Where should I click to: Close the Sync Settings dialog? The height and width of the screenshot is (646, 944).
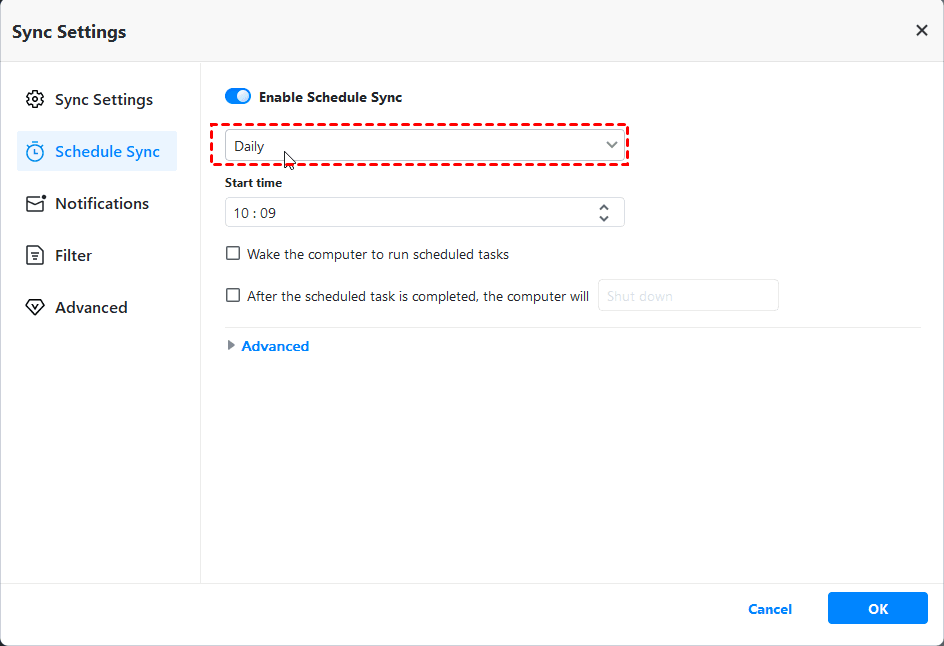tap(921, 31)
